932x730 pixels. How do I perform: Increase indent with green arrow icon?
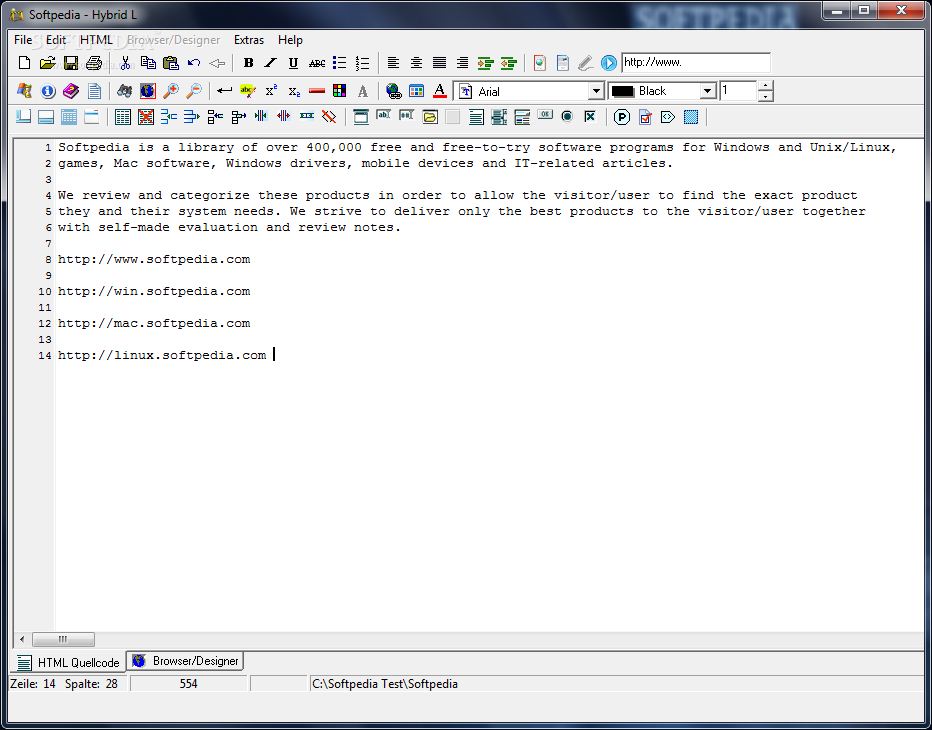tap(486, 62)
